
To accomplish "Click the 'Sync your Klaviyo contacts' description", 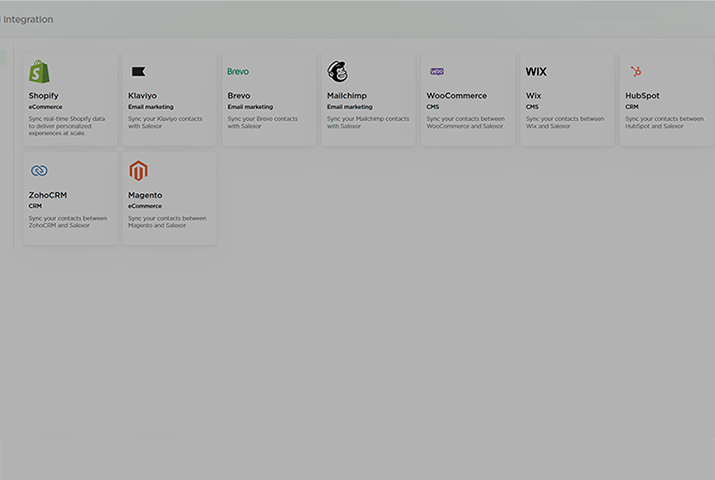I will tap(165, 122).
